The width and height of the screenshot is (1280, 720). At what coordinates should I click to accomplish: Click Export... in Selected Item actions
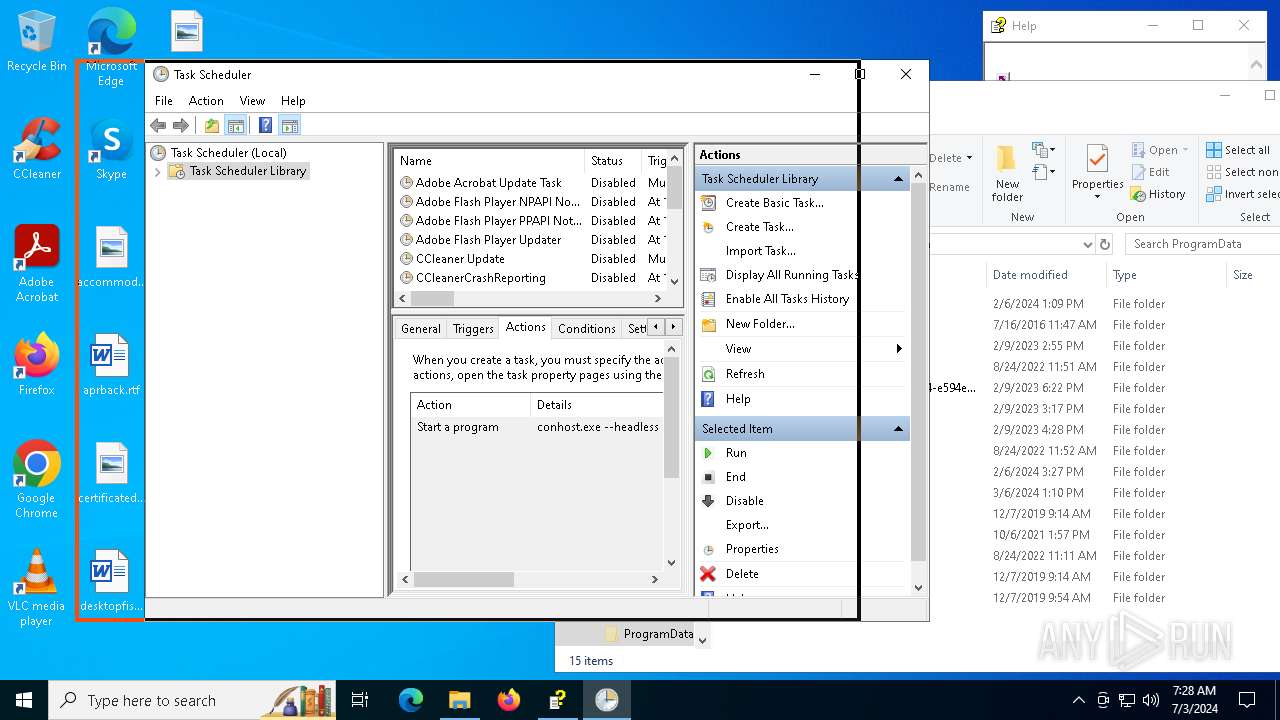pos(747,525)
